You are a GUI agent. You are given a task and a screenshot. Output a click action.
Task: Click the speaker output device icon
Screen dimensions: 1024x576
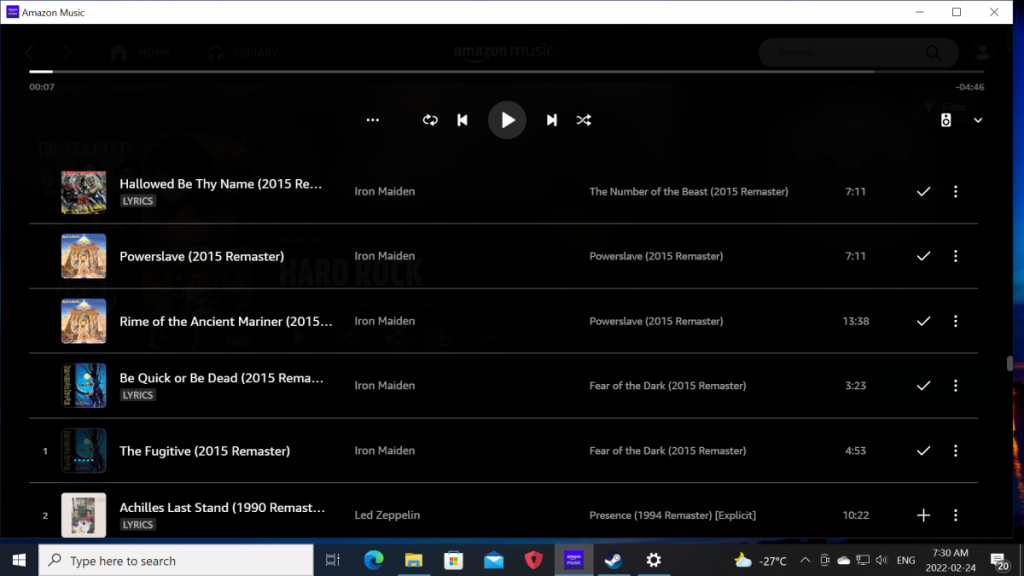(946, 120)
